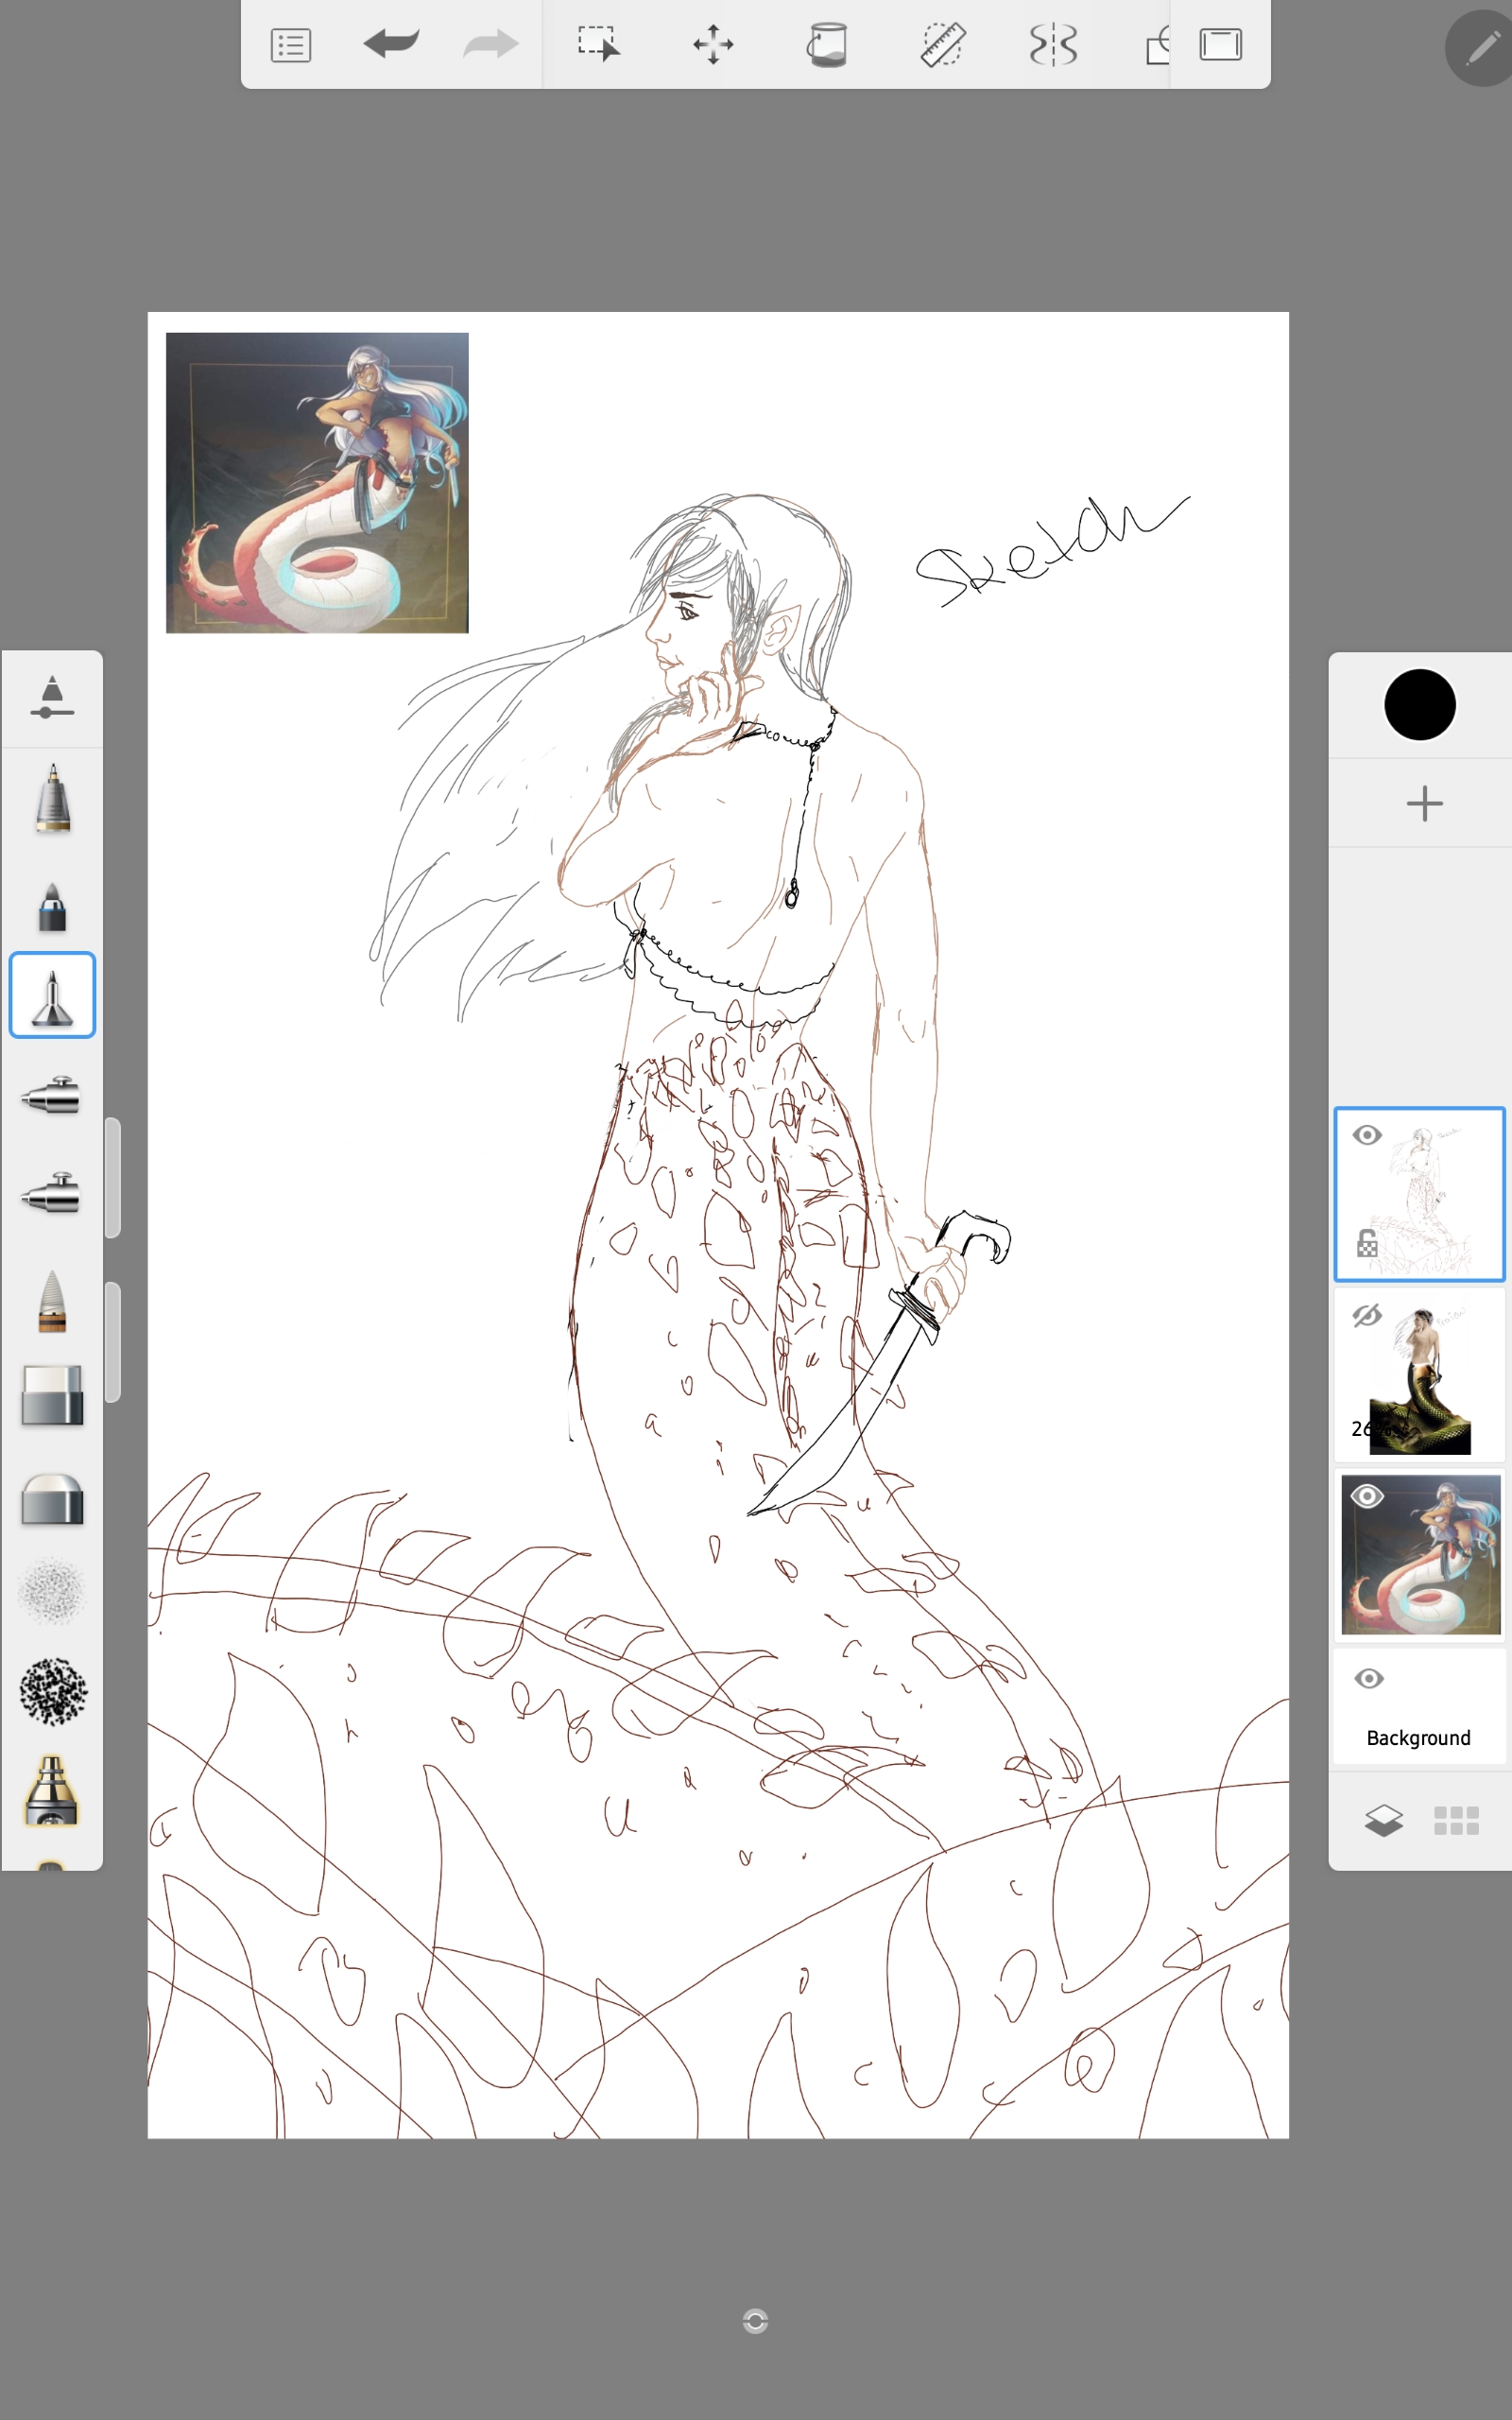Open the layer stack options icon
This screenshot has height=2420, width=1512.
(1383, 1821)
